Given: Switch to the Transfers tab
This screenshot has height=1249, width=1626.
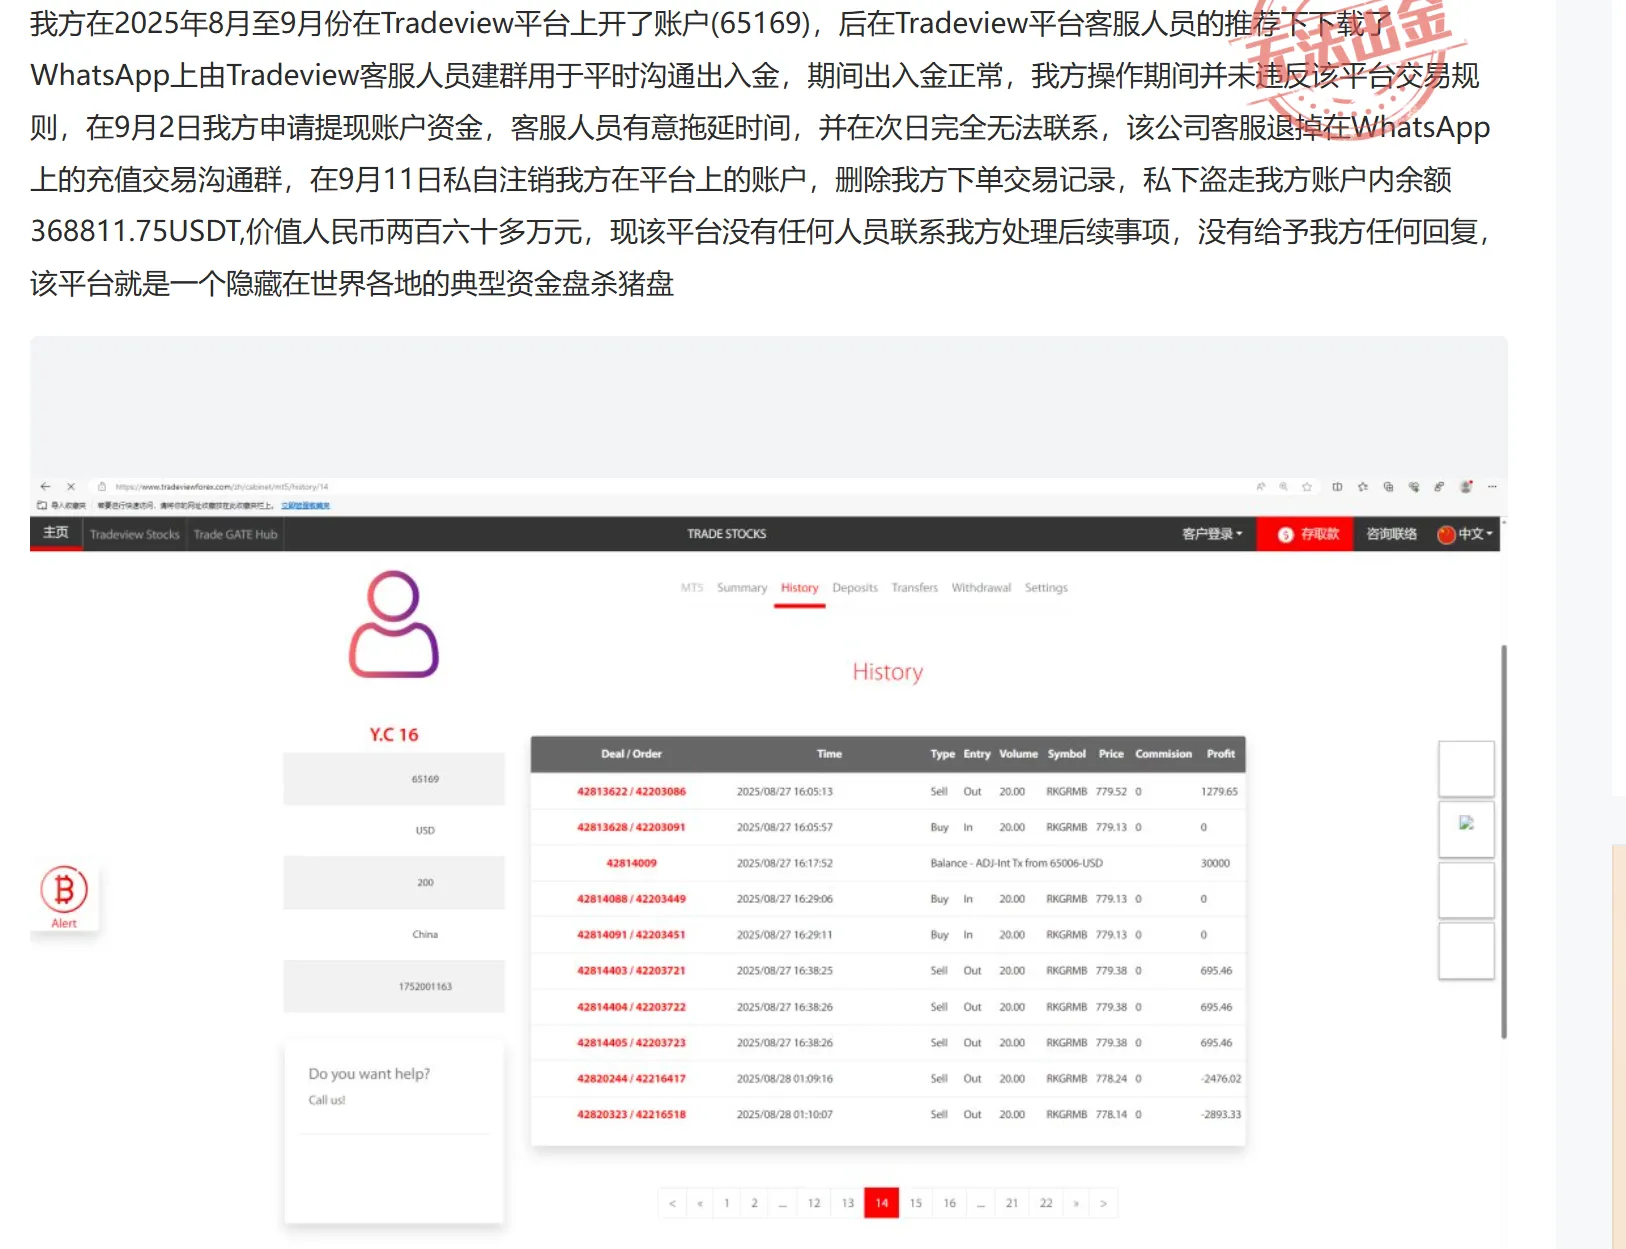Looking at the screenshot, I should 915,588.
